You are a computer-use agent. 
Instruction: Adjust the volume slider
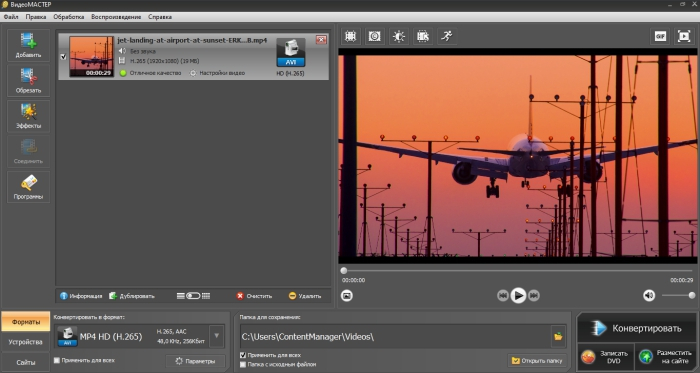pyautogui.click(x=678, y=295)
